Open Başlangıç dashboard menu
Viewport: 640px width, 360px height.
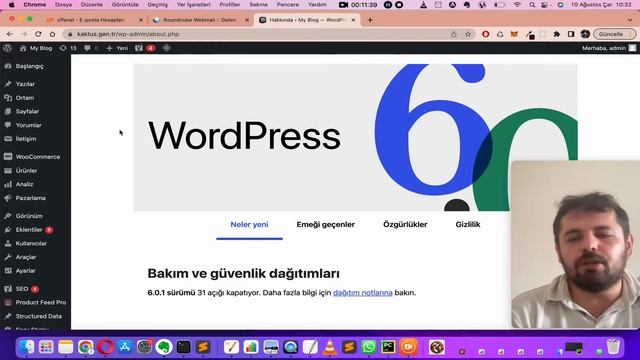pos(29,66)
